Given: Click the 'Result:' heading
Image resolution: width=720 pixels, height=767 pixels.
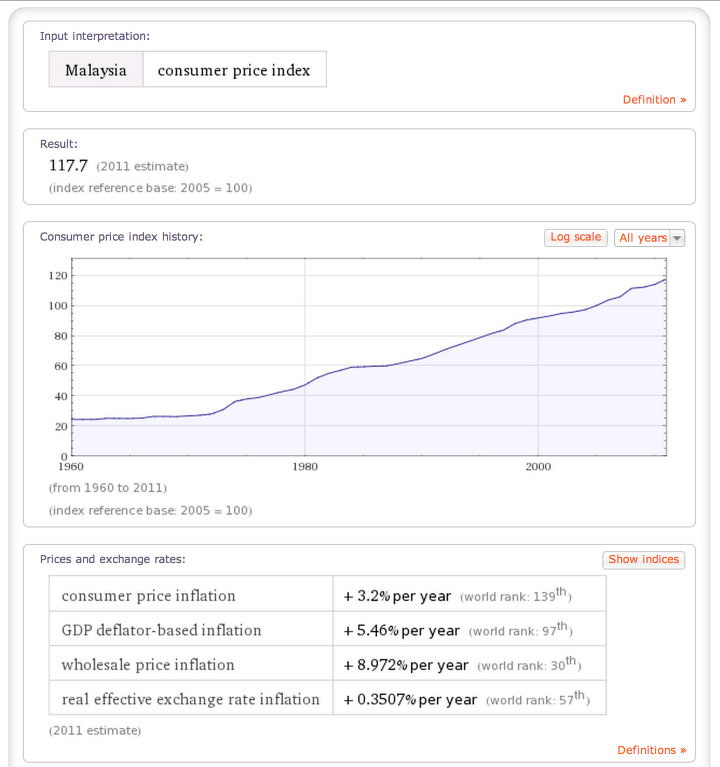Looking at the screenshot, I should coord(59,144).
